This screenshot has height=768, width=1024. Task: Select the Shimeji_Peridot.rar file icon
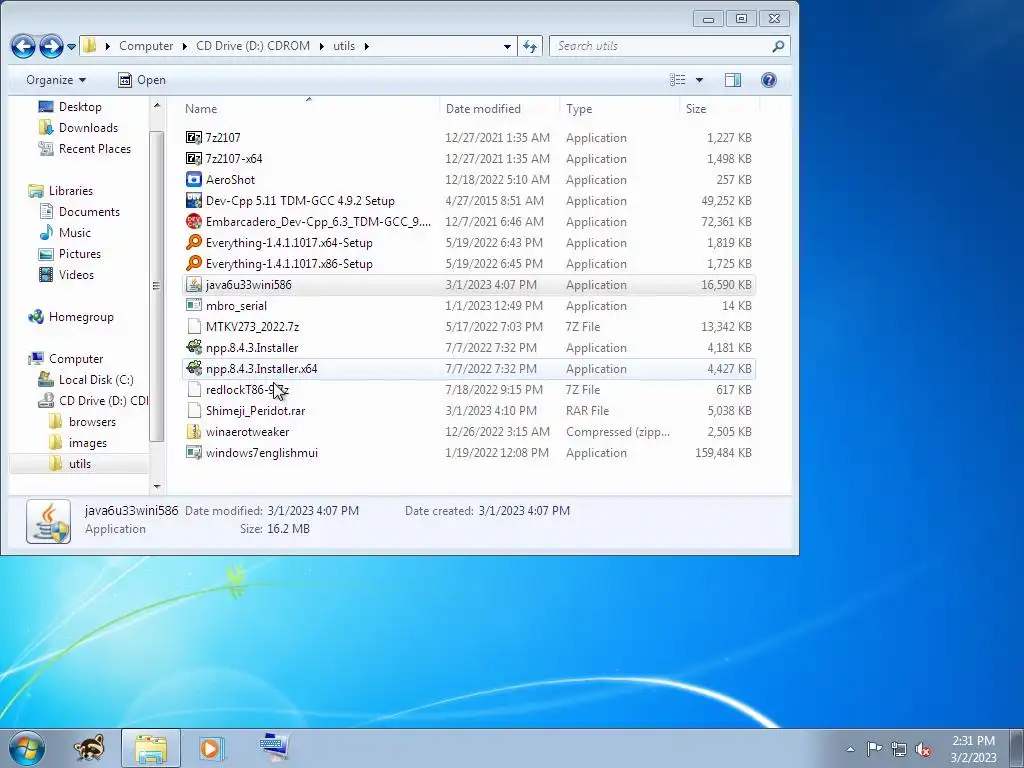coord(193,410)
